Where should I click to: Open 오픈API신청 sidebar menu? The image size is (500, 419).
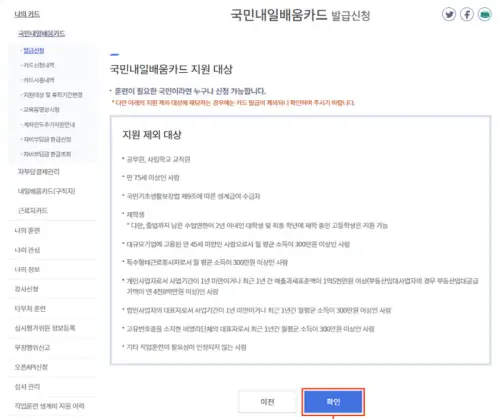(31, 367)
